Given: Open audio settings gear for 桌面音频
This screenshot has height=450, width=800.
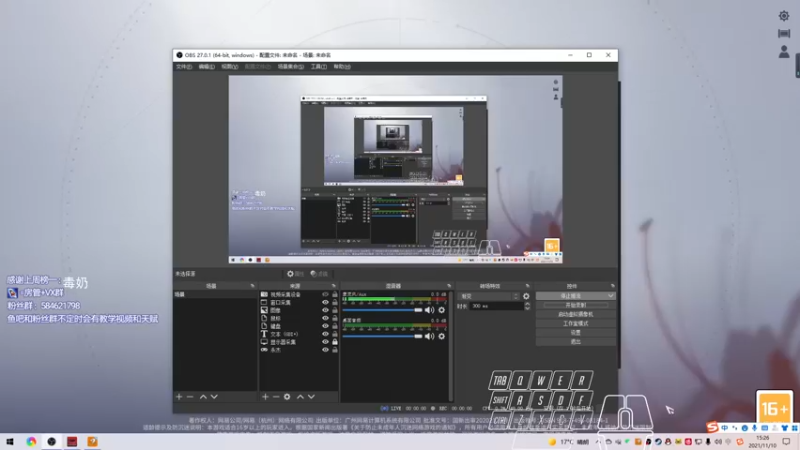Looking at the screenshot, I should (442, 336).
